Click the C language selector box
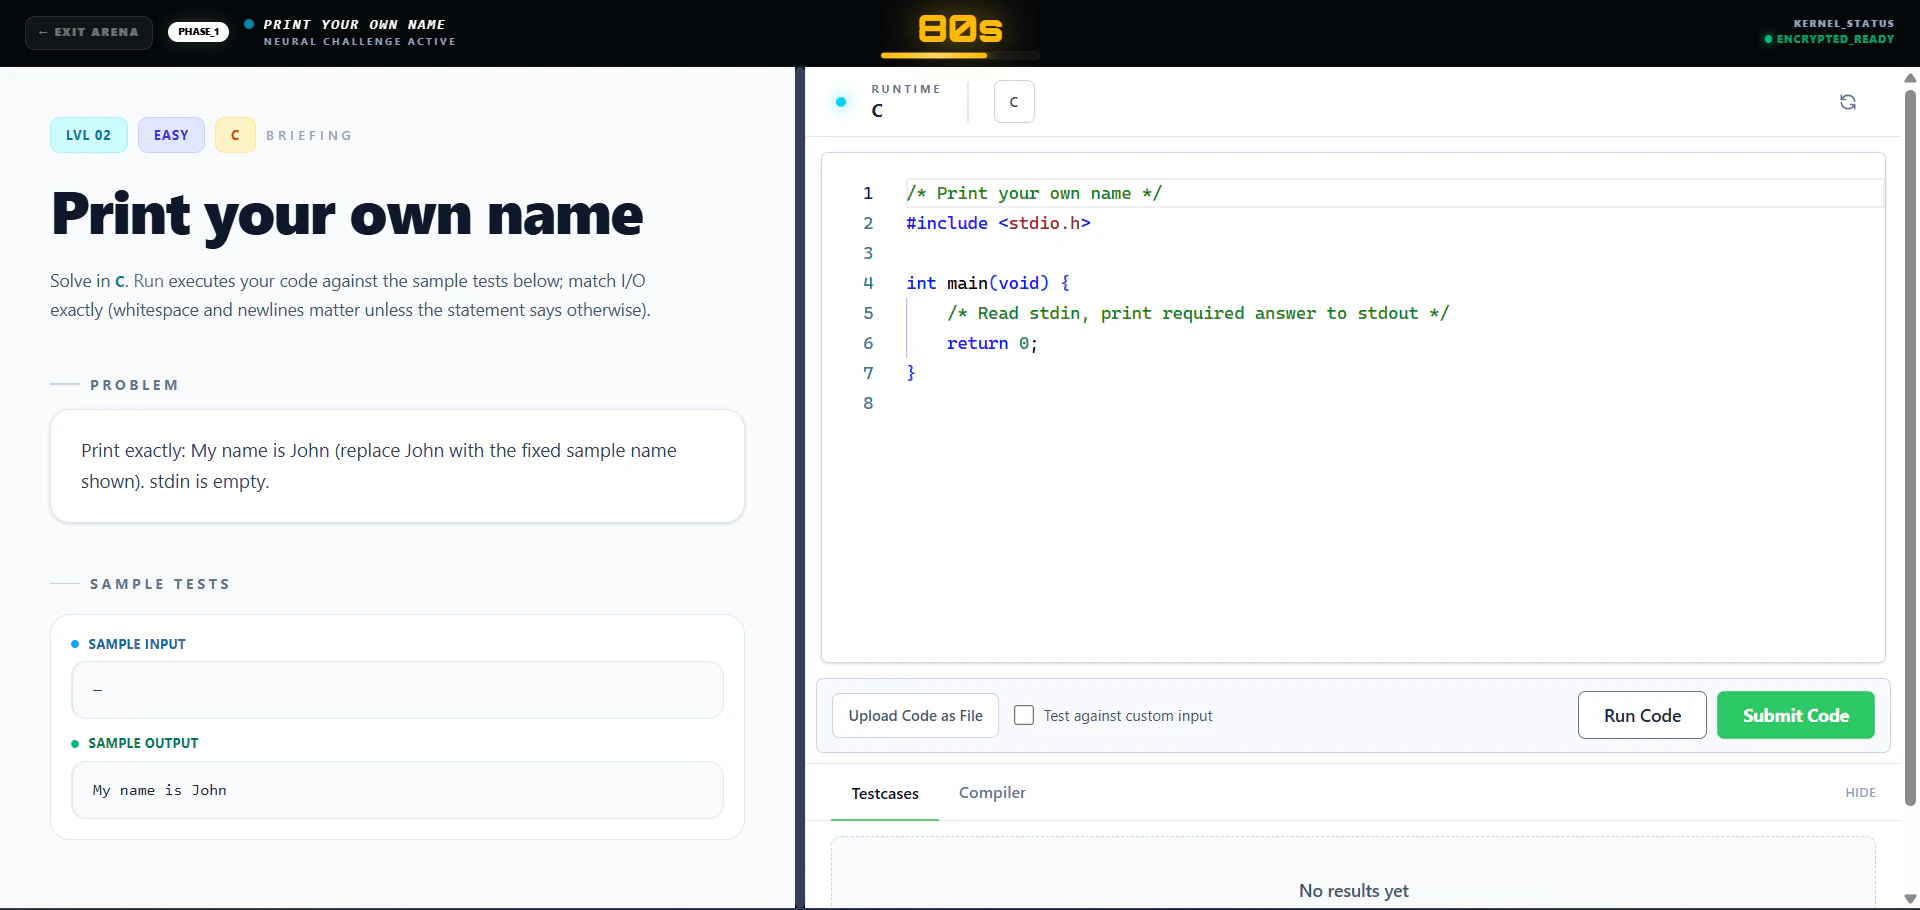The height and width of the screenshot is (910, 1920). (x=1014, y=102)
